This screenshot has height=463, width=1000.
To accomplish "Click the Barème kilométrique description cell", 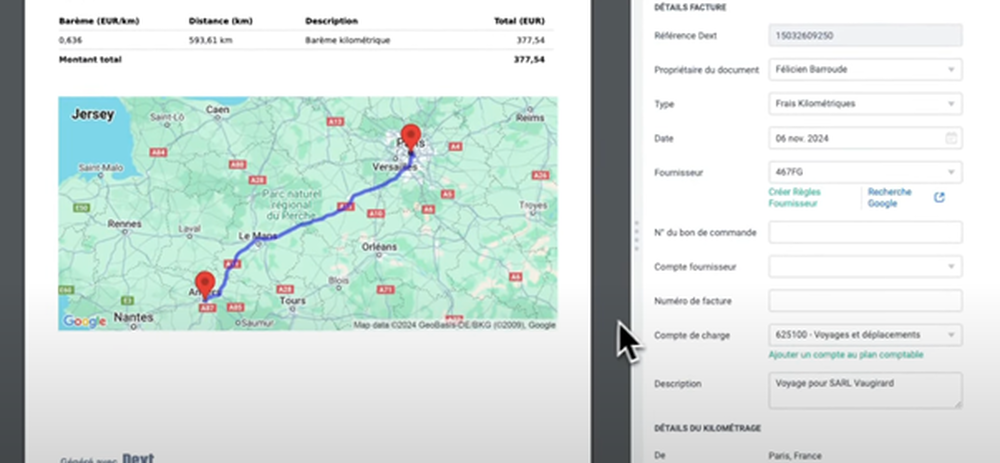I will (348, 40).
